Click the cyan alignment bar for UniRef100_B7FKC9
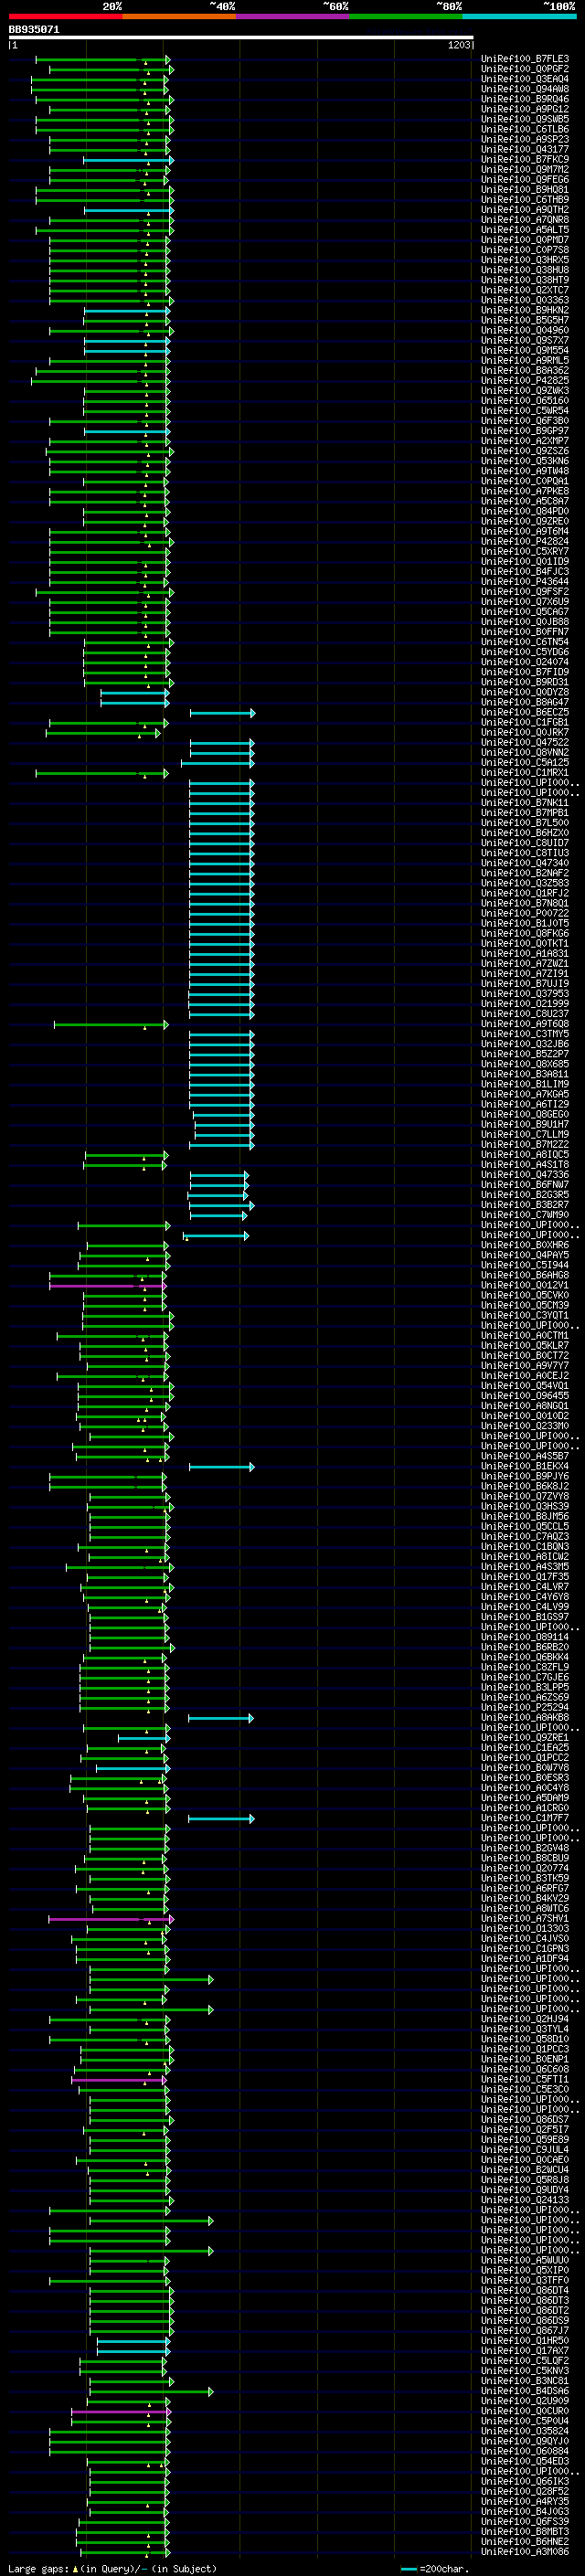 point(128,160)
